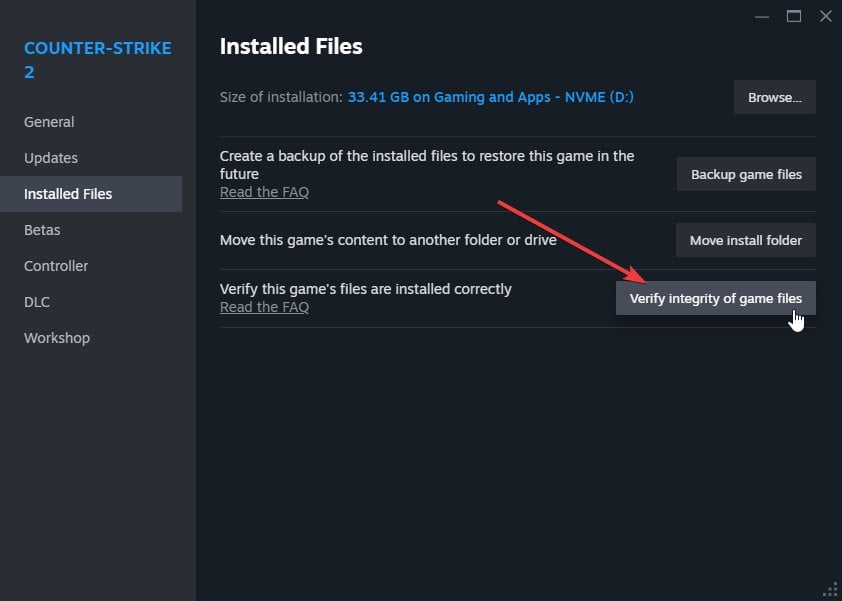
Task: Click the 'Size of installation:' label
Action: pyautogui.click(x=281, y=97)
